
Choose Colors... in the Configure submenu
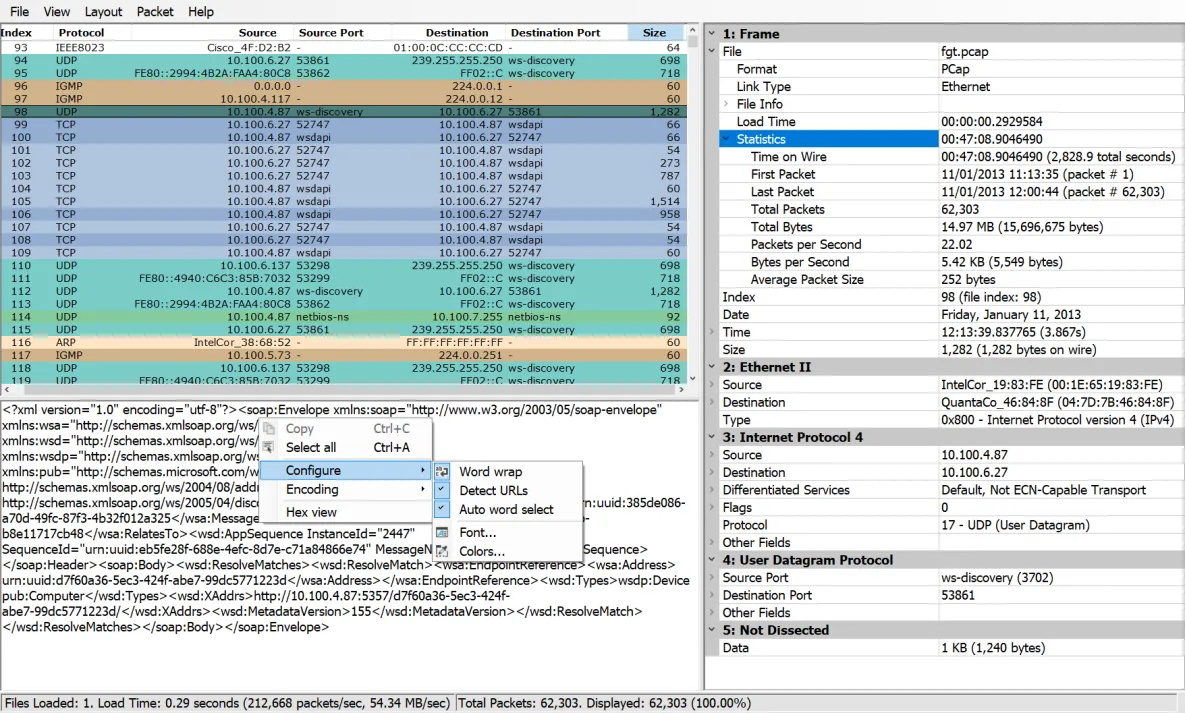tap(508, 551)
